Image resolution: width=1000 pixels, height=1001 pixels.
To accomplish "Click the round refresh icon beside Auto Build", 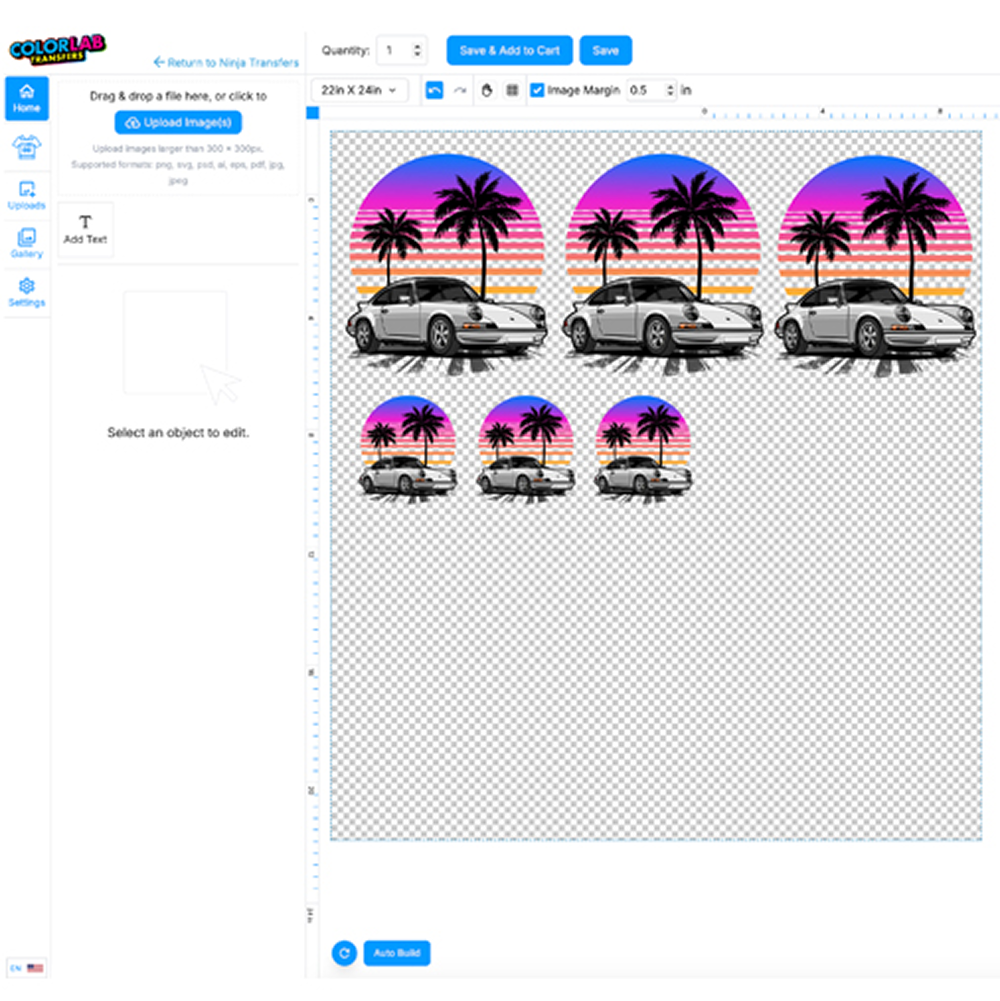I will tap(344, 953).
